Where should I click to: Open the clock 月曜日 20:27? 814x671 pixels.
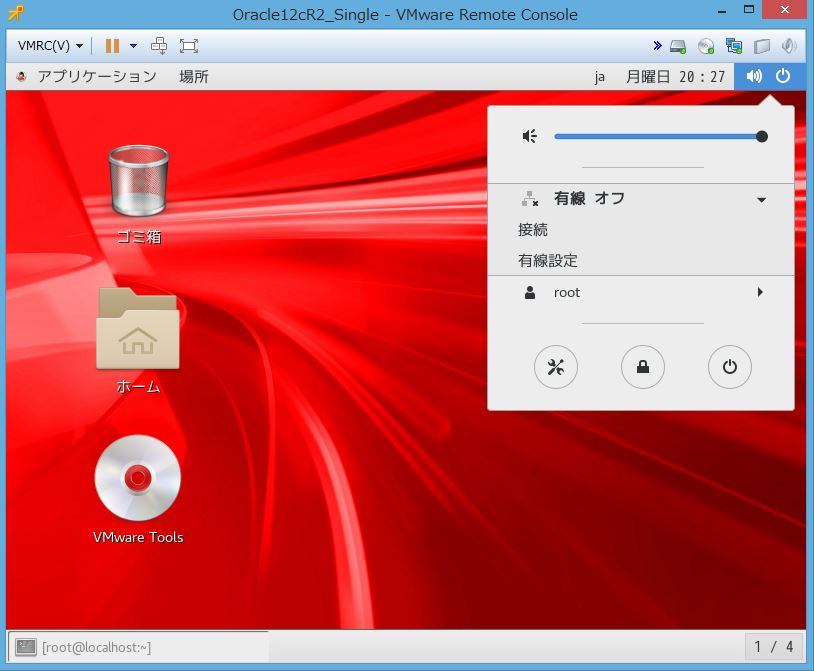click(x=675, y=77)
